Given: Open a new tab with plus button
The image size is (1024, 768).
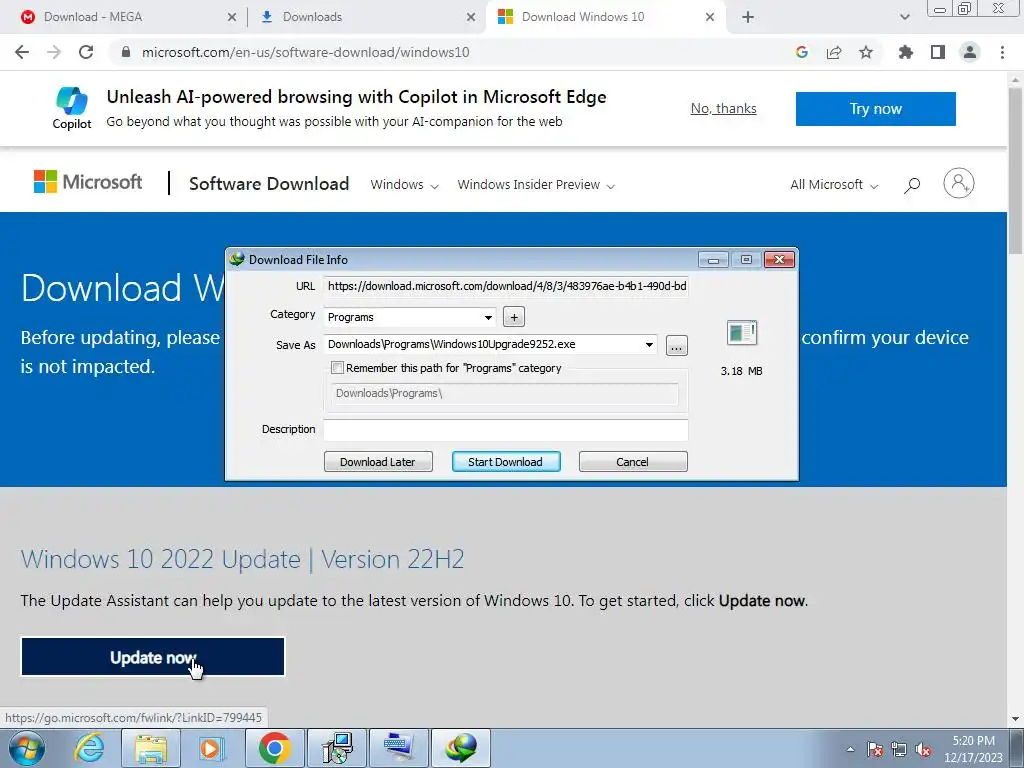Looking at the screenshot, I should 748,17.
